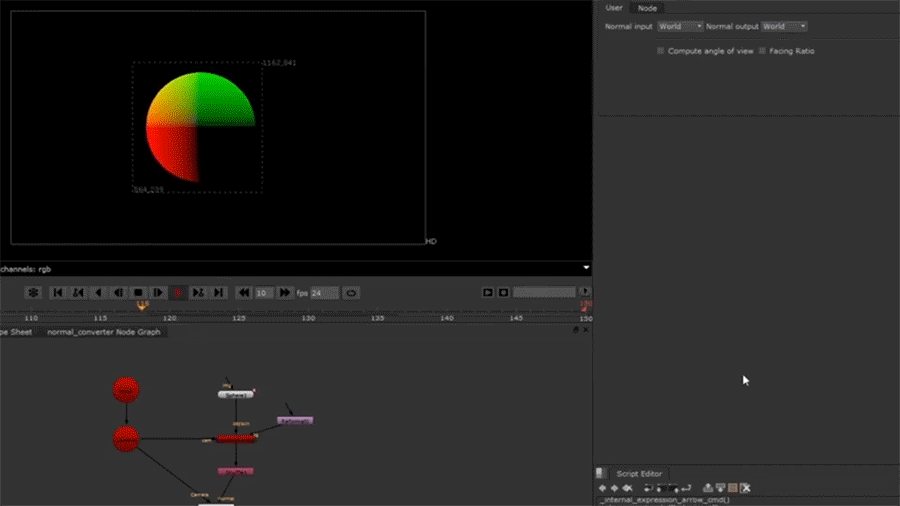The height and width of the screenshot is (506, 900).
Task: Switch to the Dope Sheet tab
Action: coord(16,332)
